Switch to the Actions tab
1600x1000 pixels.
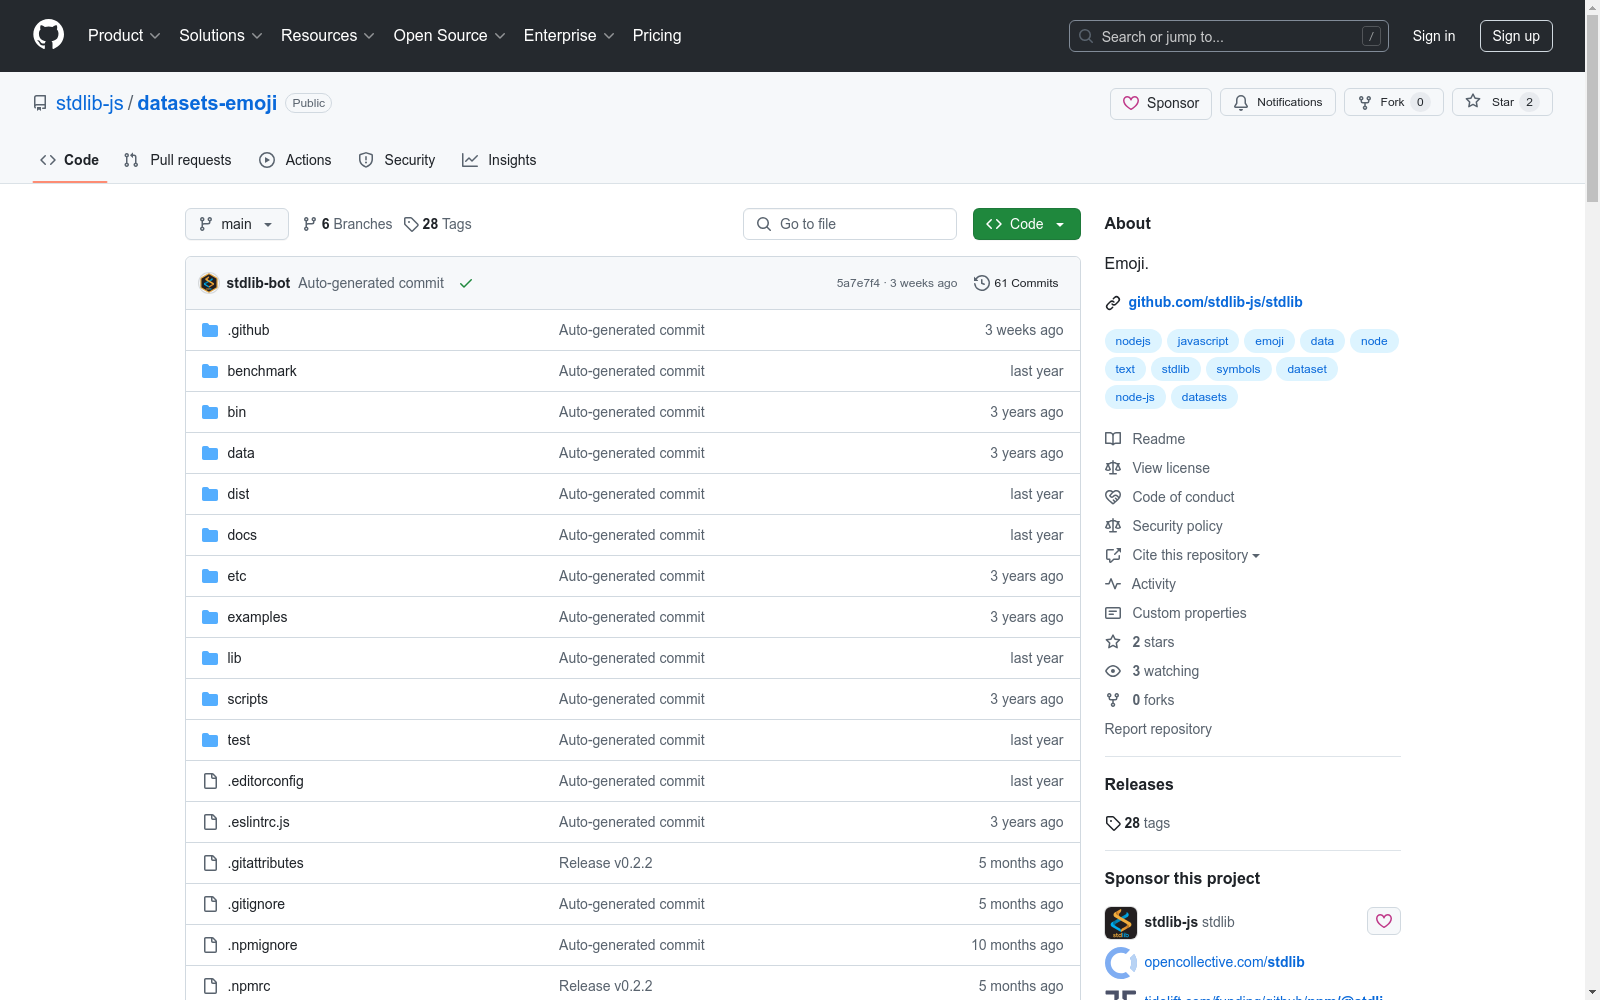click(295, 160)
